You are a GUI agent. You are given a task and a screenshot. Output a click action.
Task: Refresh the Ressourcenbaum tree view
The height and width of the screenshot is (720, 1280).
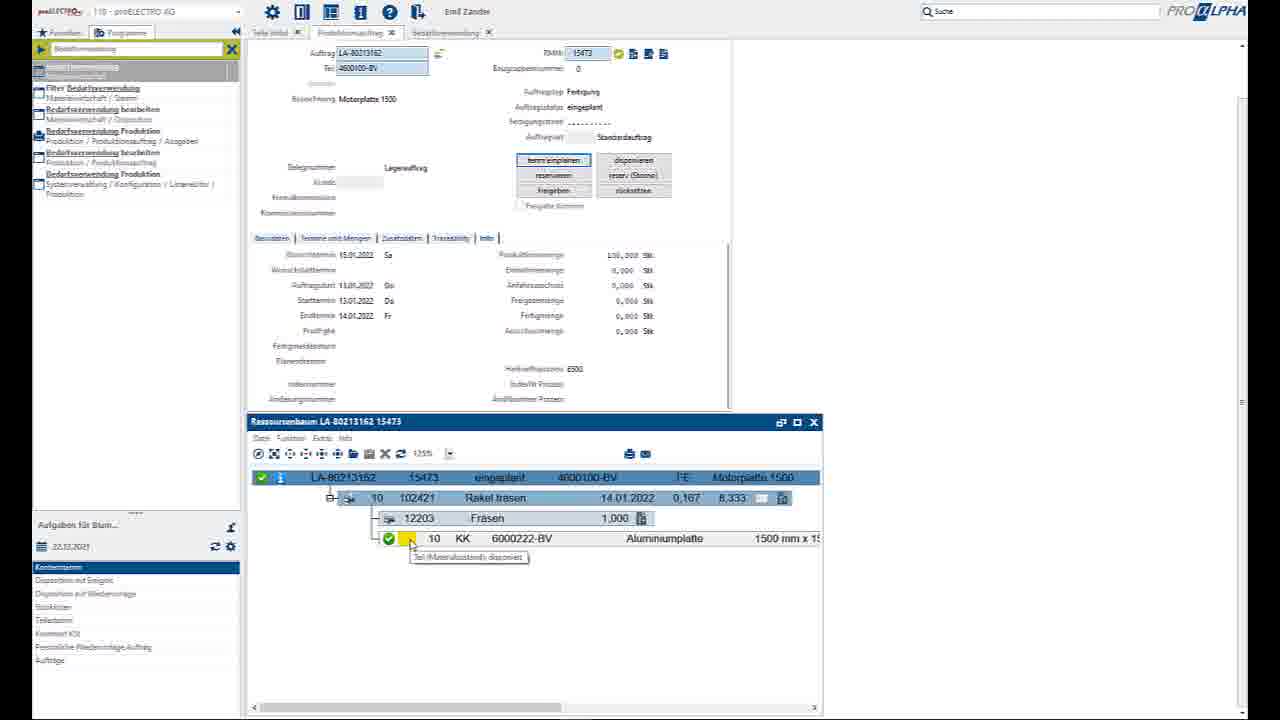[x=401, y=454]
